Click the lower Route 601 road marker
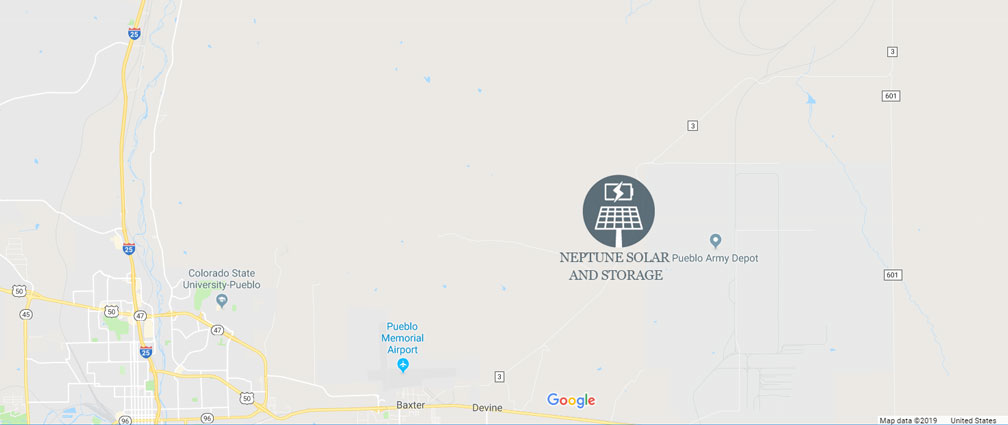Screen dimensions: 1008x425 pos(893,275)
